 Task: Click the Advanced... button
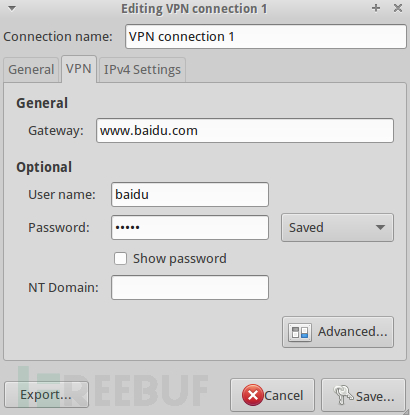(x=338, y=332)
